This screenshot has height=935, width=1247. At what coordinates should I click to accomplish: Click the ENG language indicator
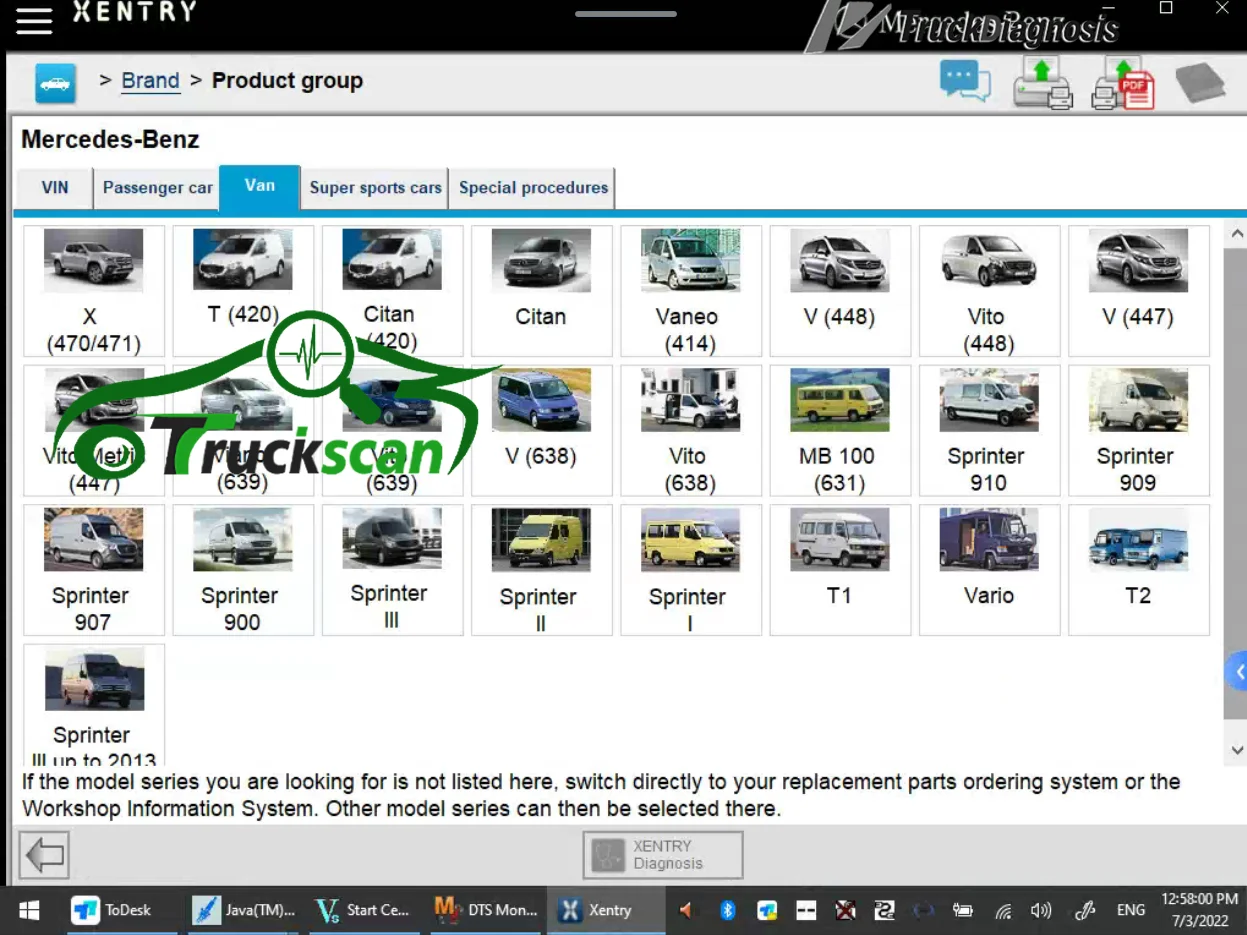[1131, 910]
